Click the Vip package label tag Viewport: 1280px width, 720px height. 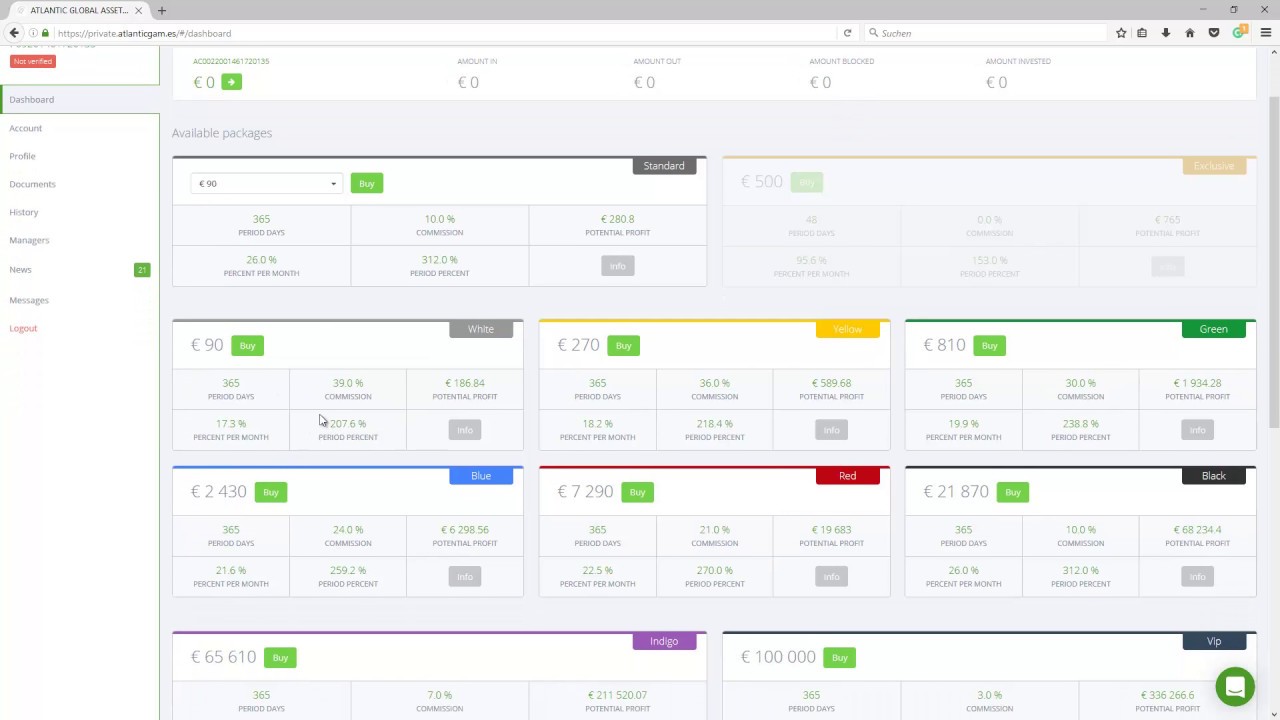tap(1214, 641)
